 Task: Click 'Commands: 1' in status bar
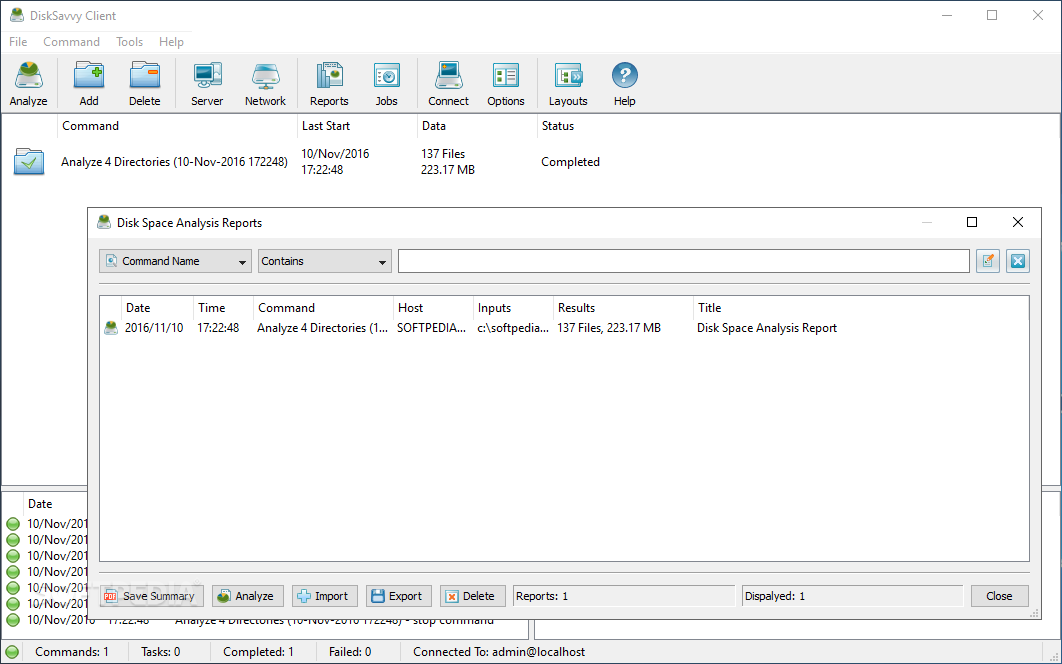[72, 652]
